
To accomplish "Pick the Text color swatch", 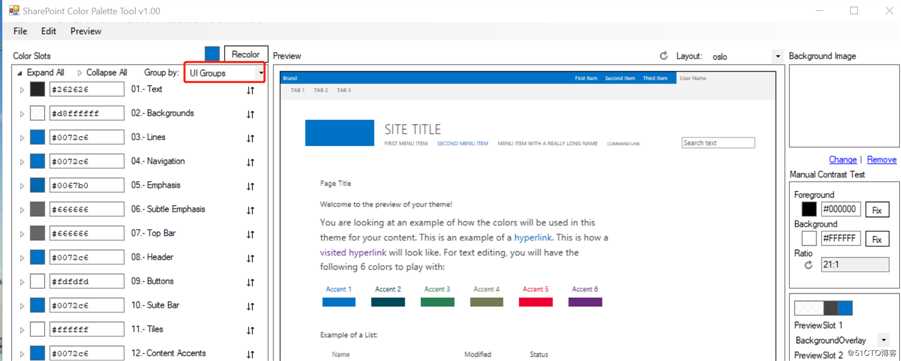I will 37,89.
